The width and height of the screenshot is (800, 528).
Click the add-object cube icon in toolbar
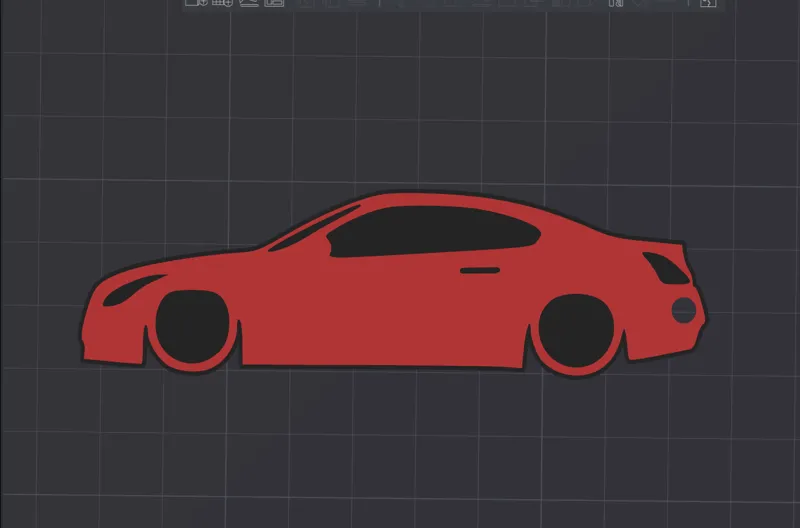pyautogui.click(x=196, y=3)
